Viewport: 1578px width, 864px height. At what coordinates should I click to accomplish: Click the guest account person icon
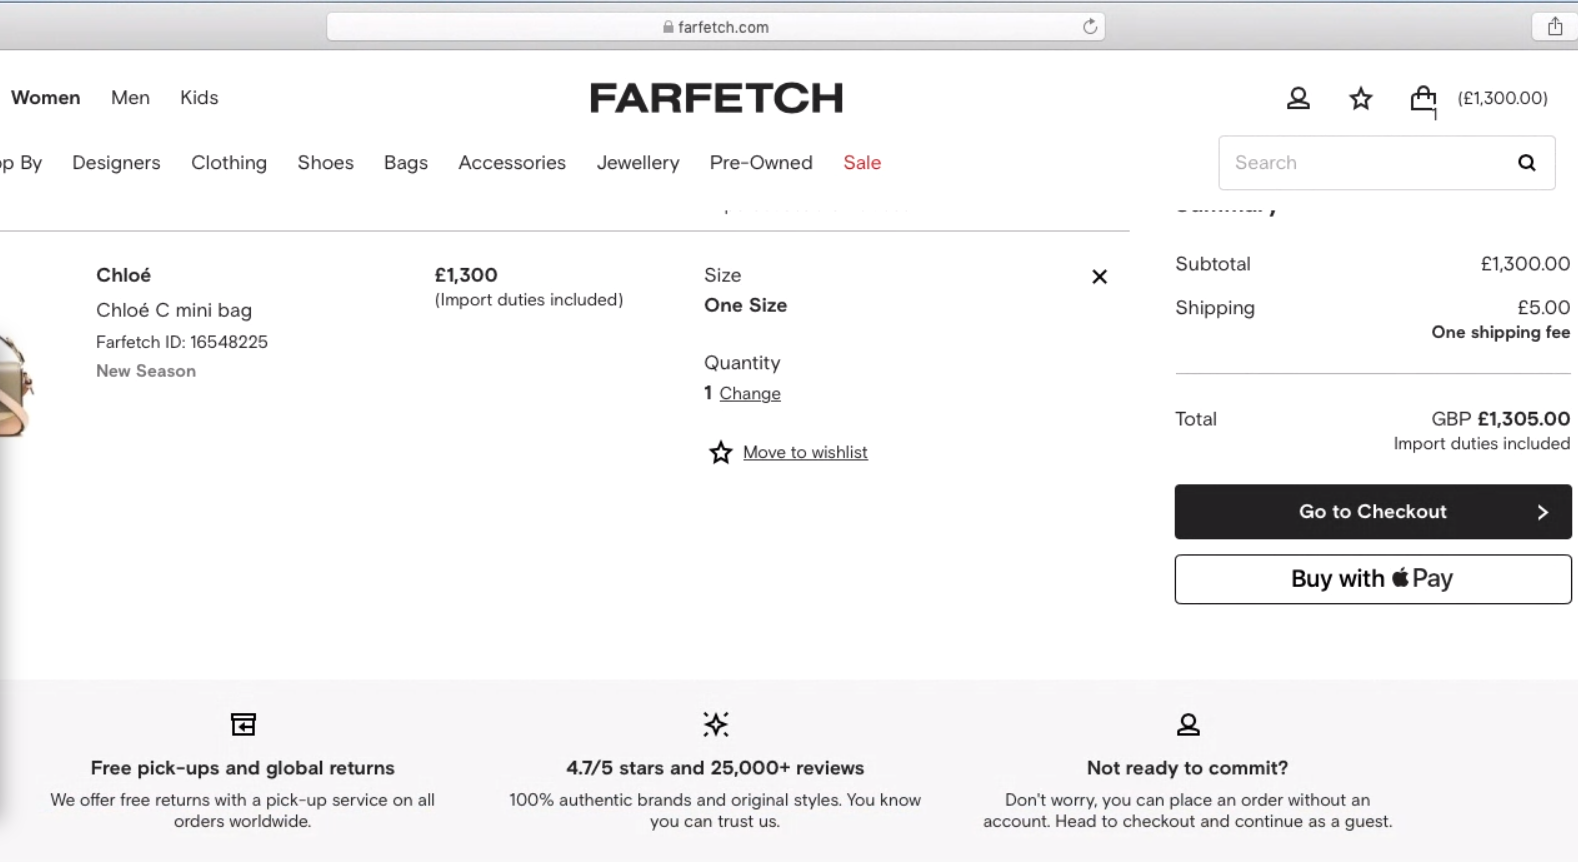pos(1188,724)
